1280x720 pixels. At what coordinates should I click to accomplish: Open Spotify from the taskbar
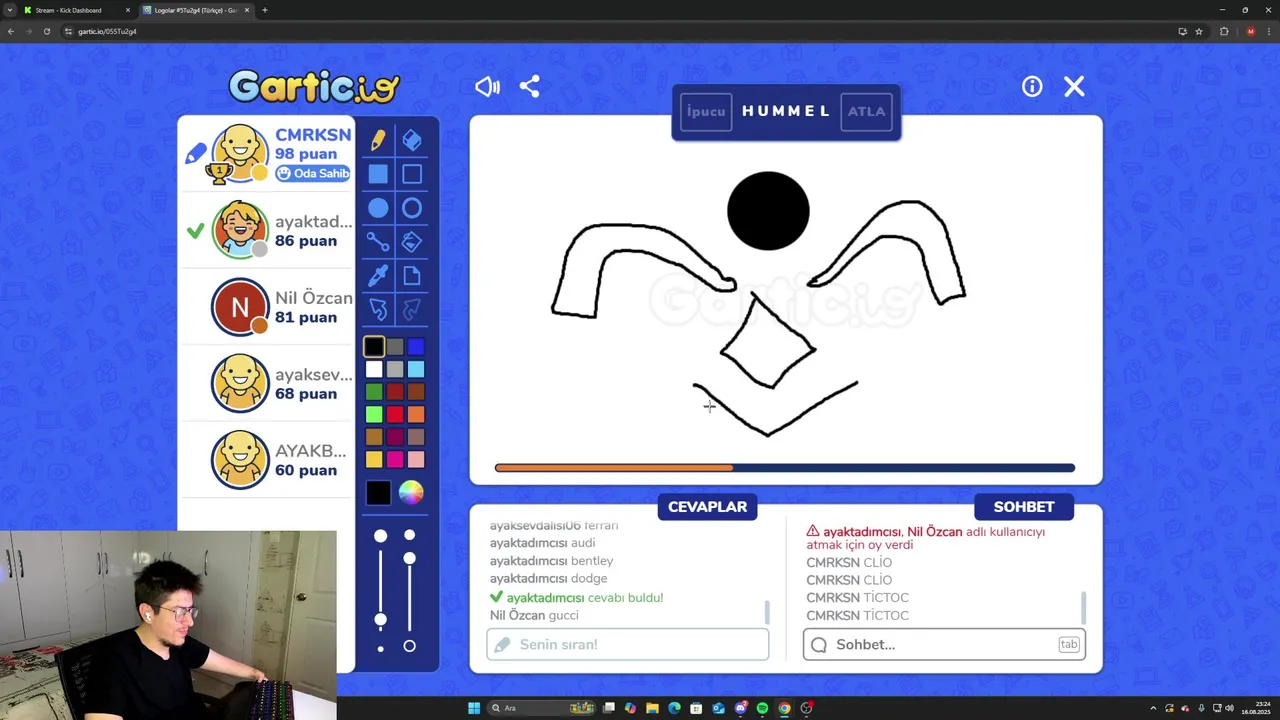tap(762, 708)
